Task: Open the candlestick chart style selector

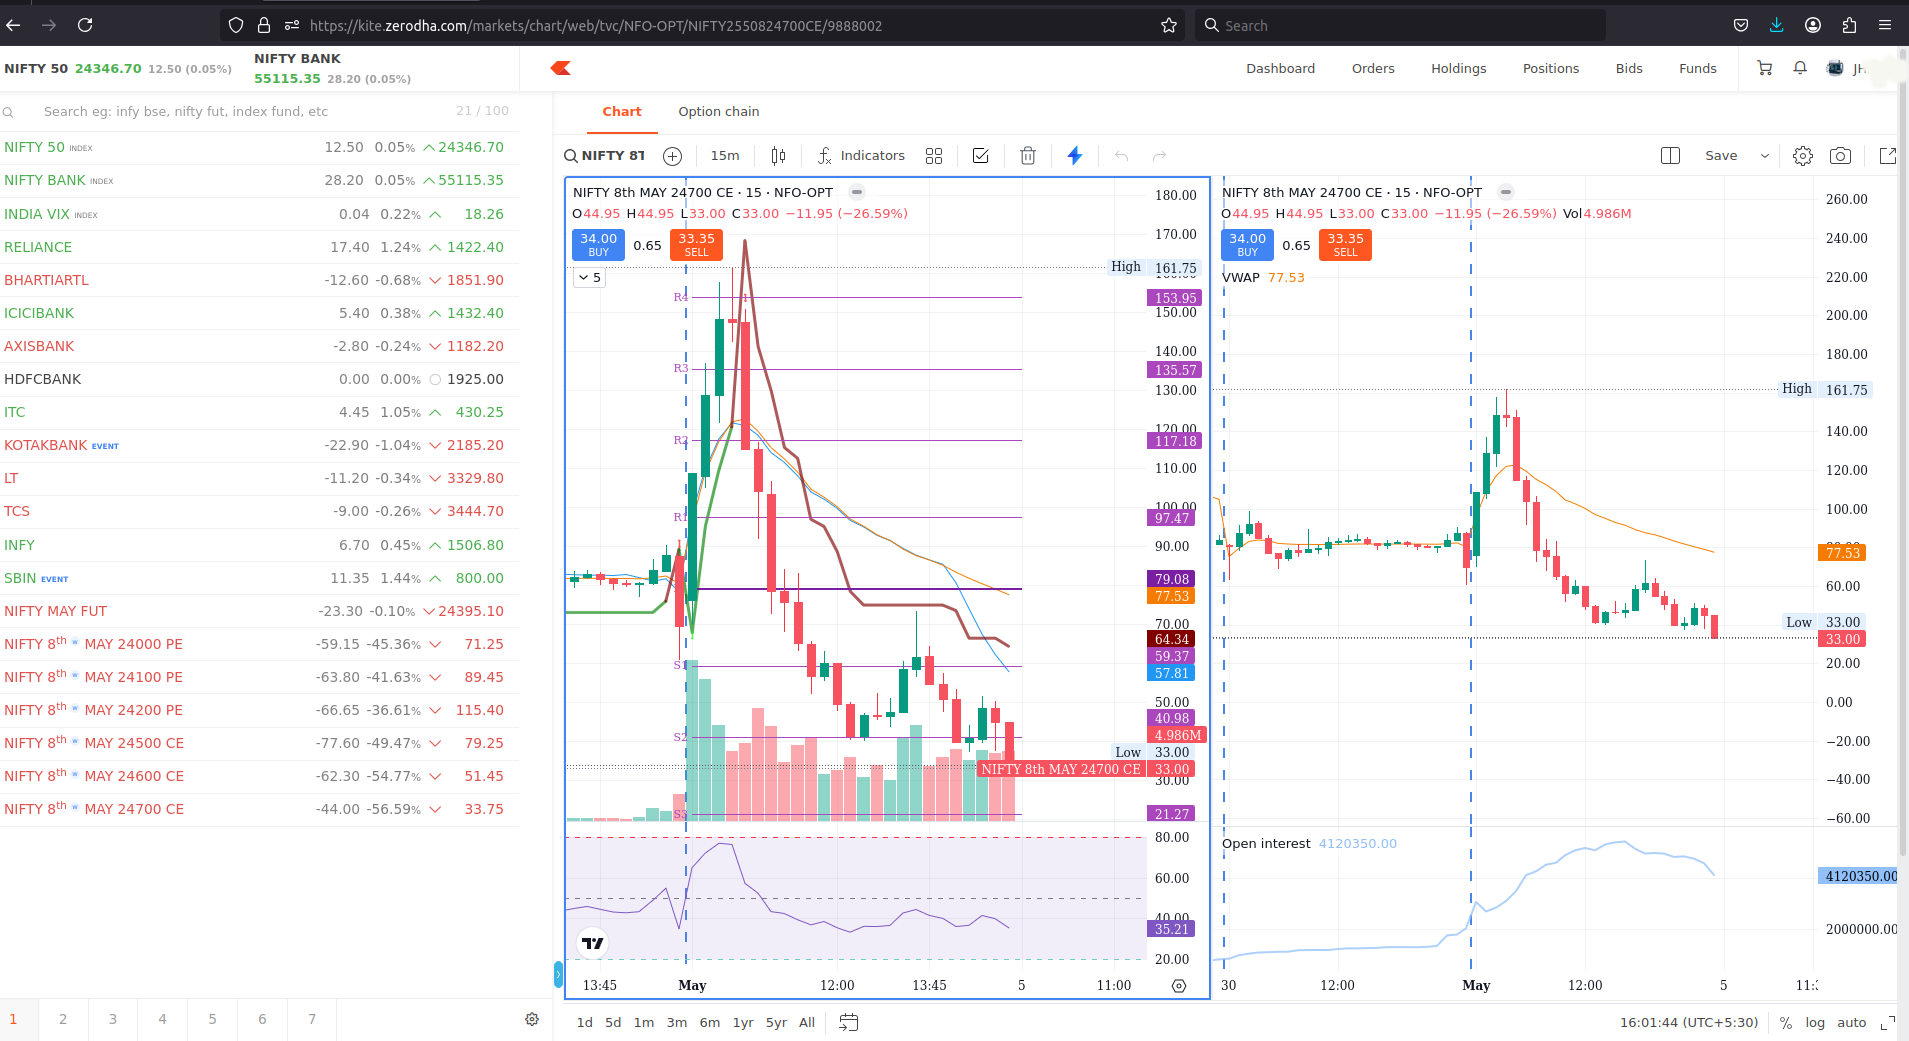Action: 778,156
